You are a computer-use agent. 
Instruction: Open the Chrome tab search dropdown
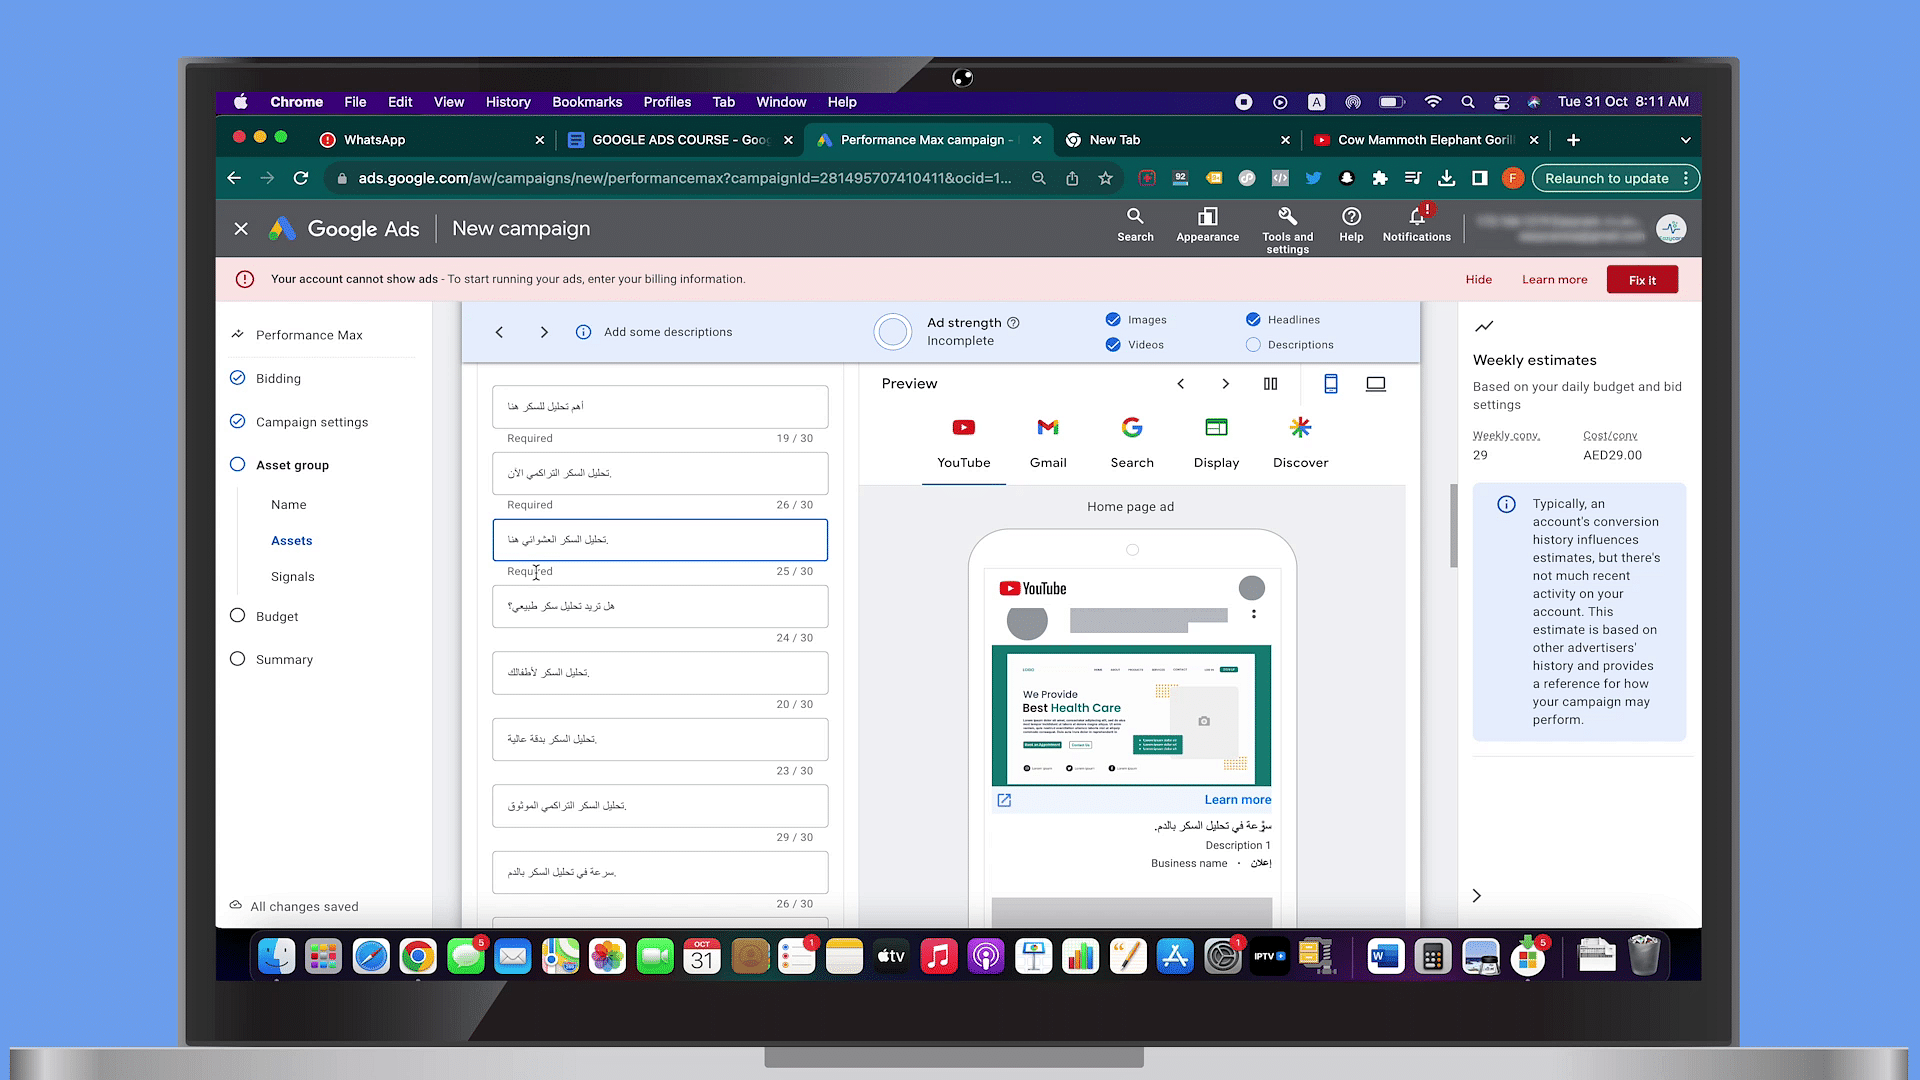[1685, 140]
